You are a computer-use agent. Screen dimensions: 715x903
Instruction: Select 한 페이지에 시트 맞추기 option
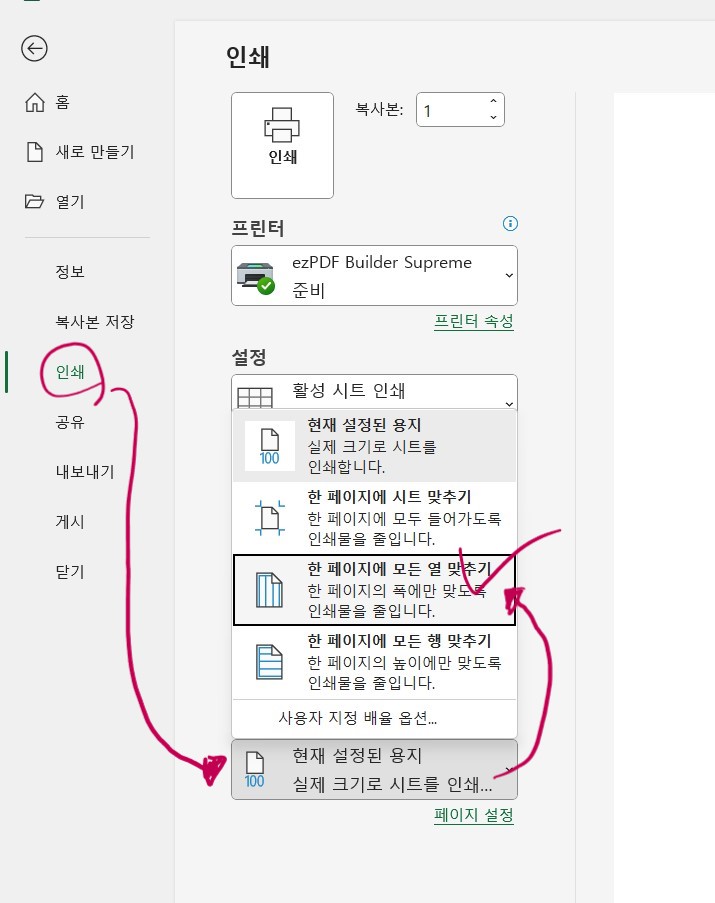[374, 518]
